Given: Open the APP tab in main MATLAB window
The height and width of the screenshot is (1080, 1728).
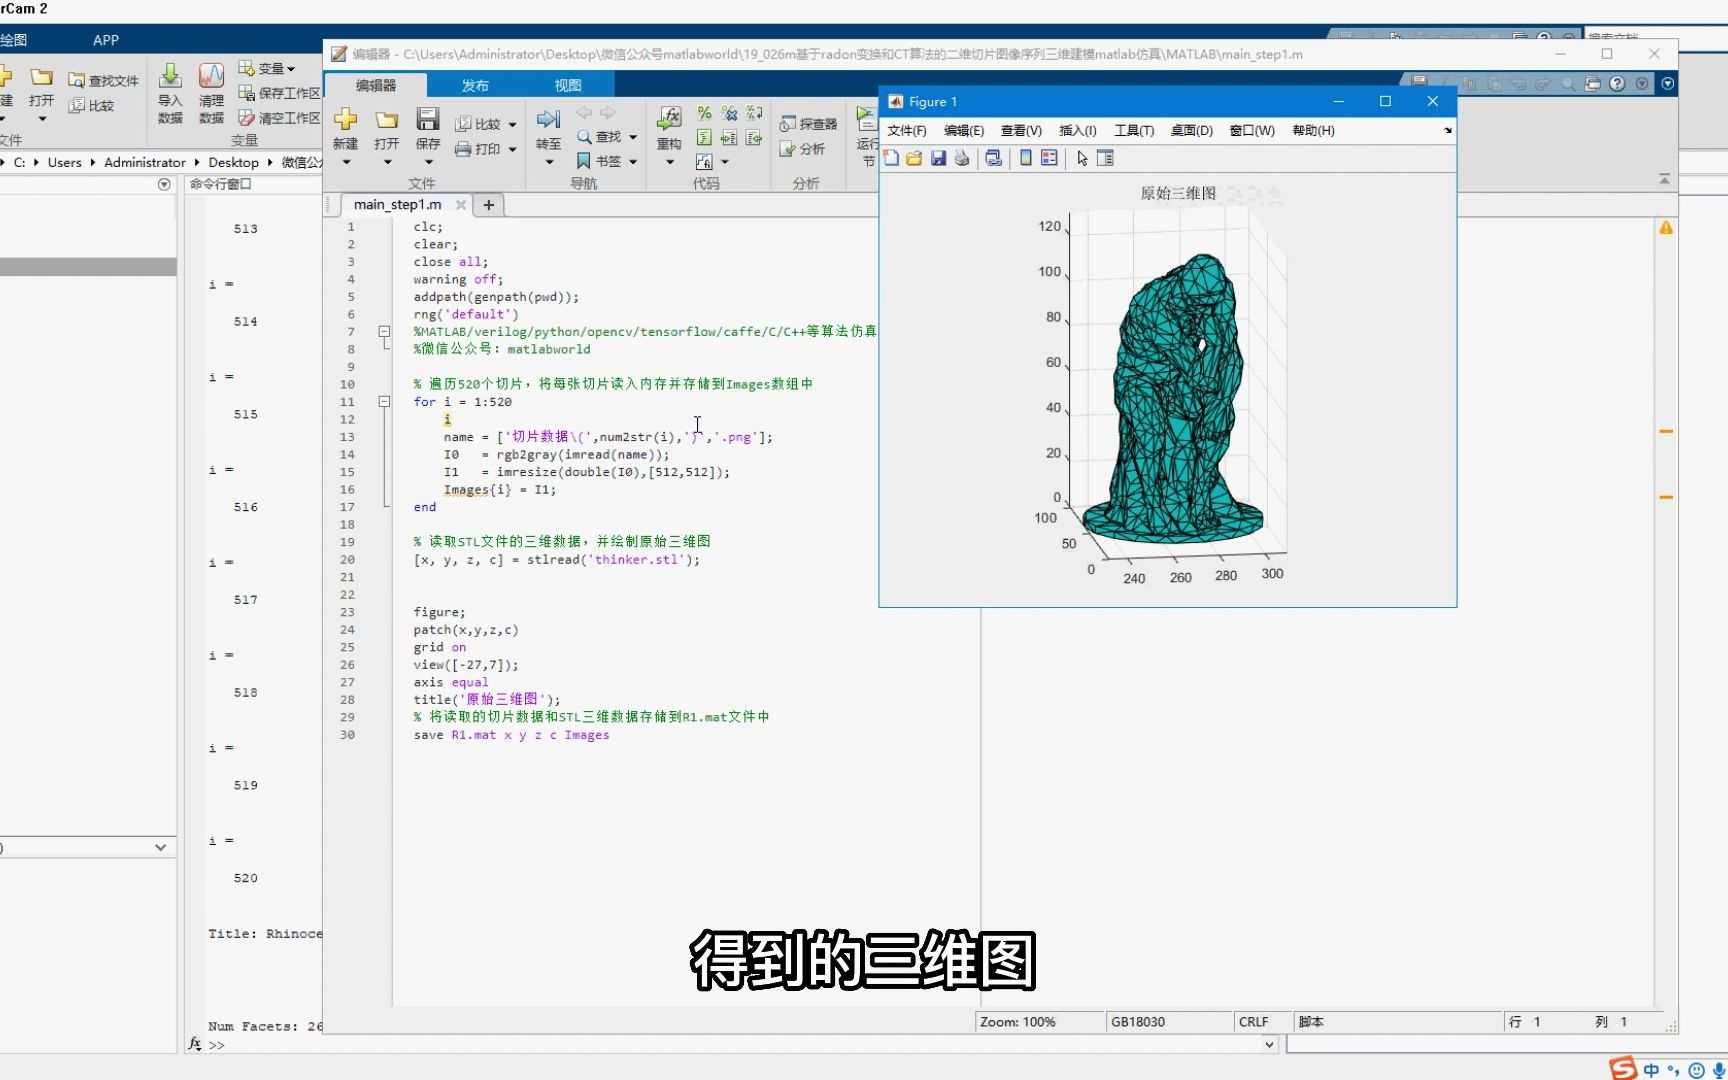Looking at the screenshot, I should pos(106,40).
